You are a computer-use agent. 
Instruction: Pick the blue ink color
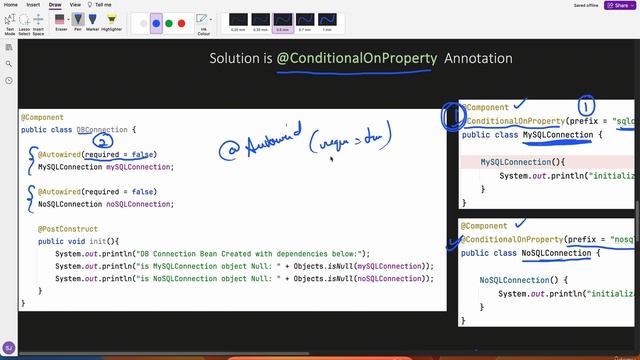click(156, 23)
